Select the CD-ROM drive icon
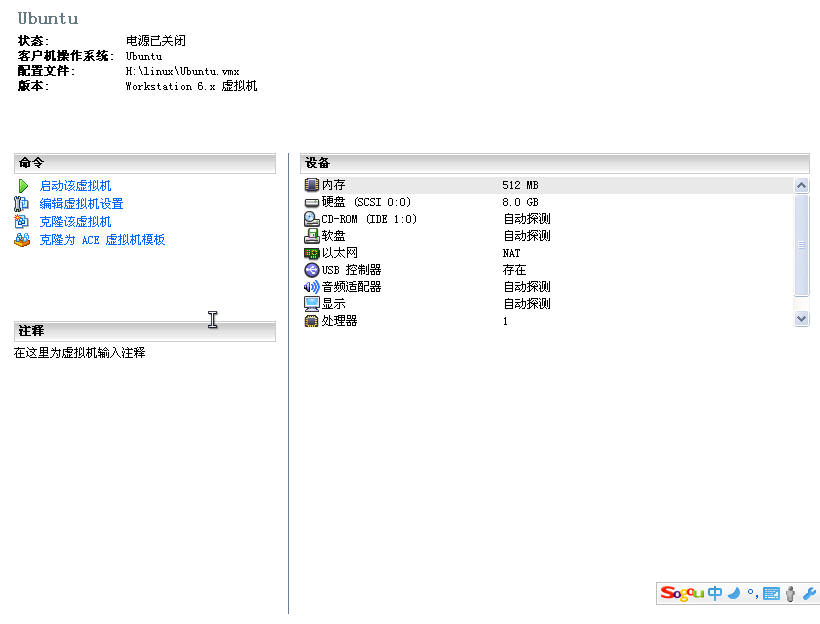Screen dimensions: 820x624 pyautogui.click(x=311, y=219)
